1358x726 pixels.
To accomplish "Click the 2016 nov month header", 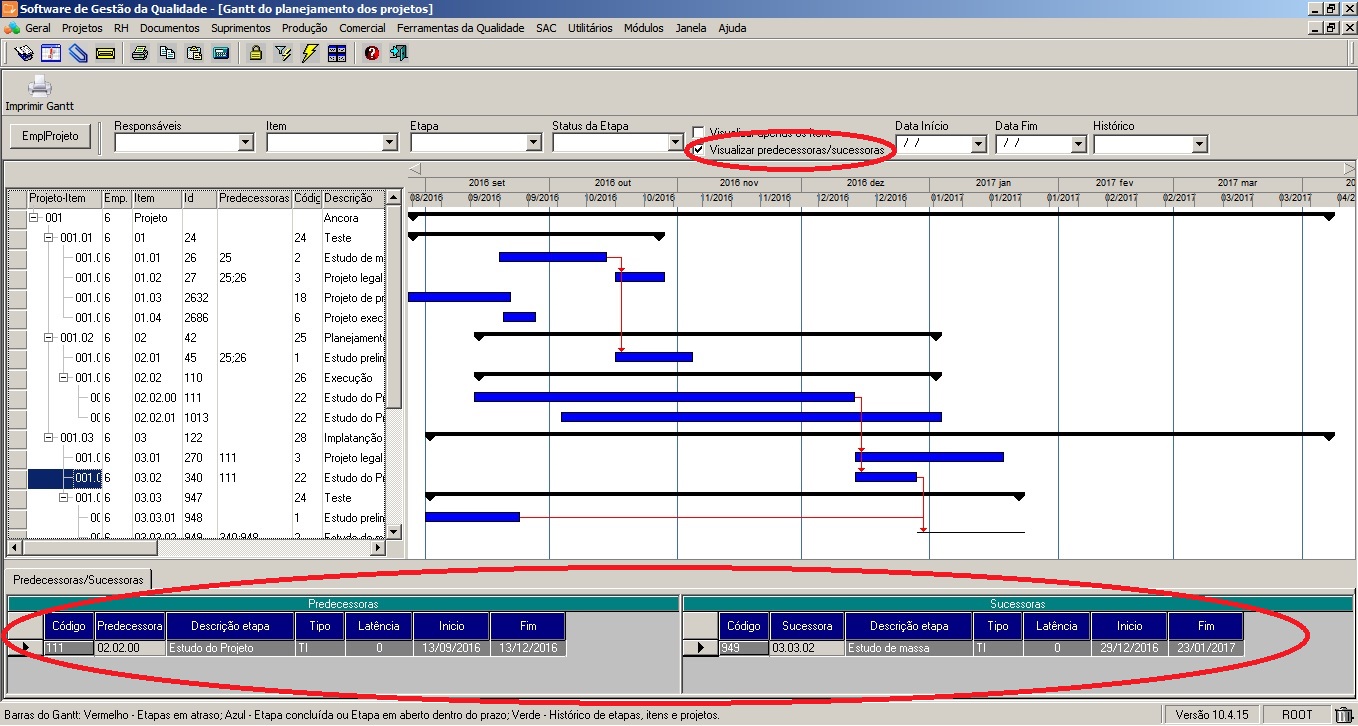I will pyautogui.click(x=739, y=183).
